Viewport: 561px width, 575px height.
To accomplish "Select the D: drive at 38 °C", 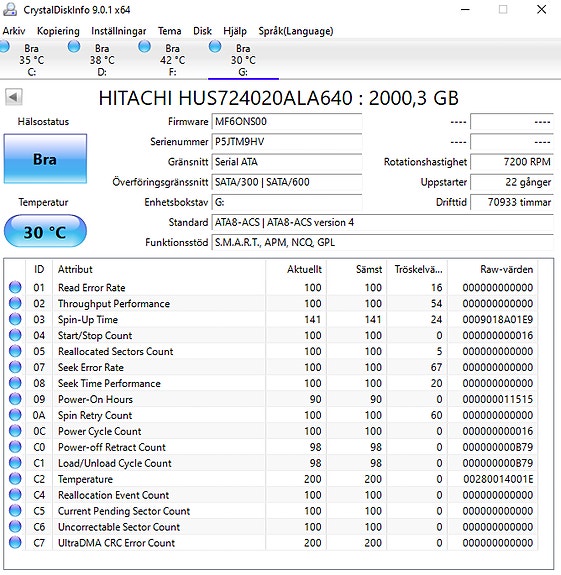I will point(102,60).
